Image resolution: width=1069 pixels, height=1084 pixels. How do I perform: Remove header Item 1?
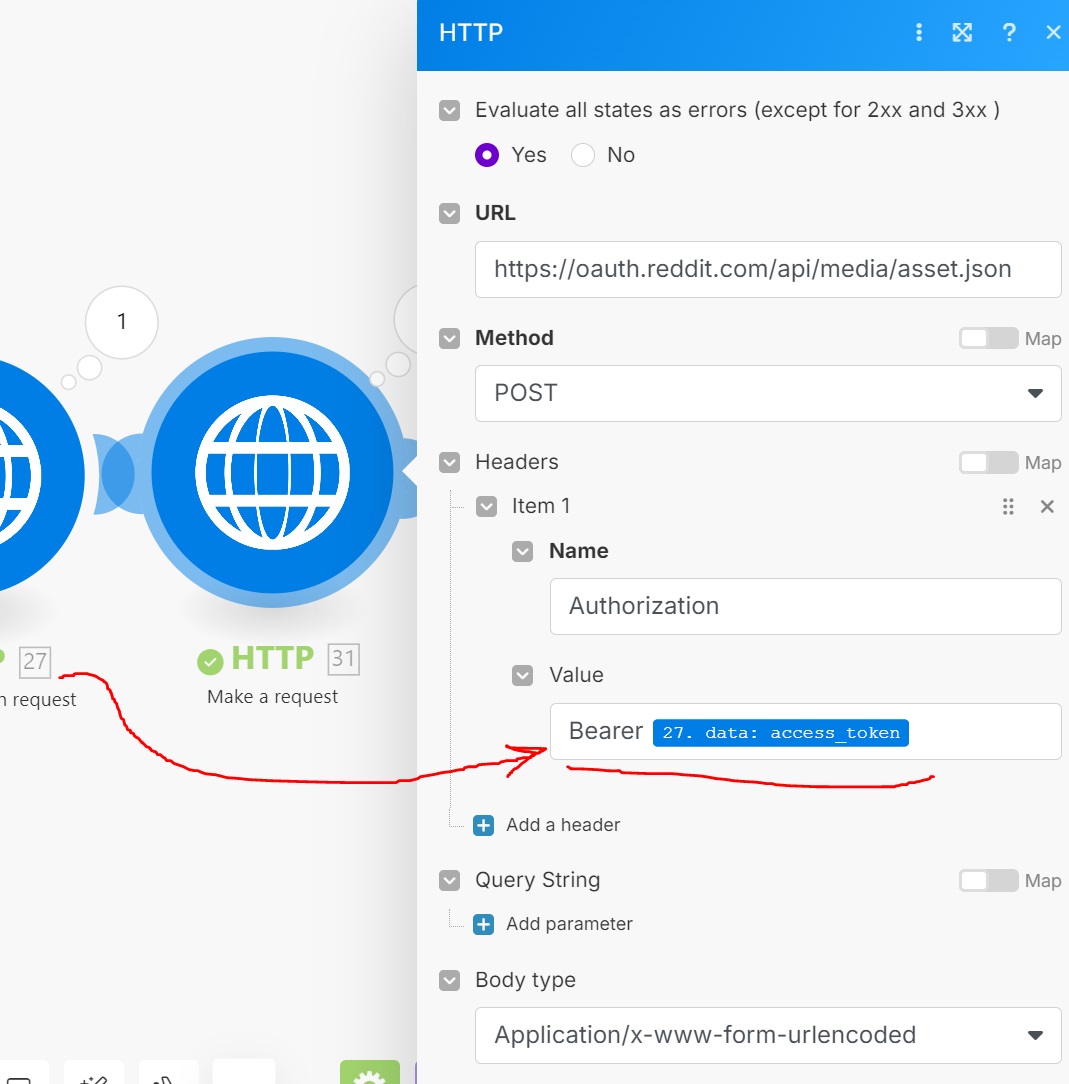pos(1047,507)
